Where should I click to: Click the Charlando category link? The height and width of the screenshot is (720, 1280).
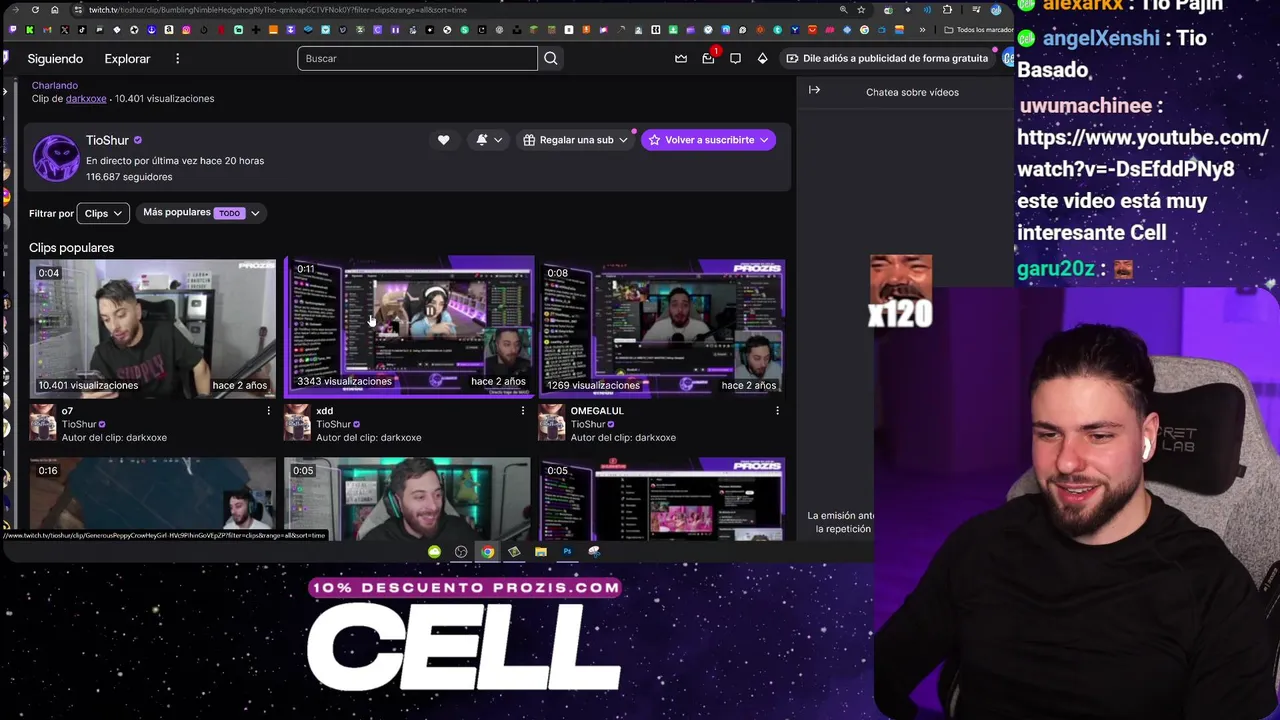pyautogui.click(x=55, y=85)
